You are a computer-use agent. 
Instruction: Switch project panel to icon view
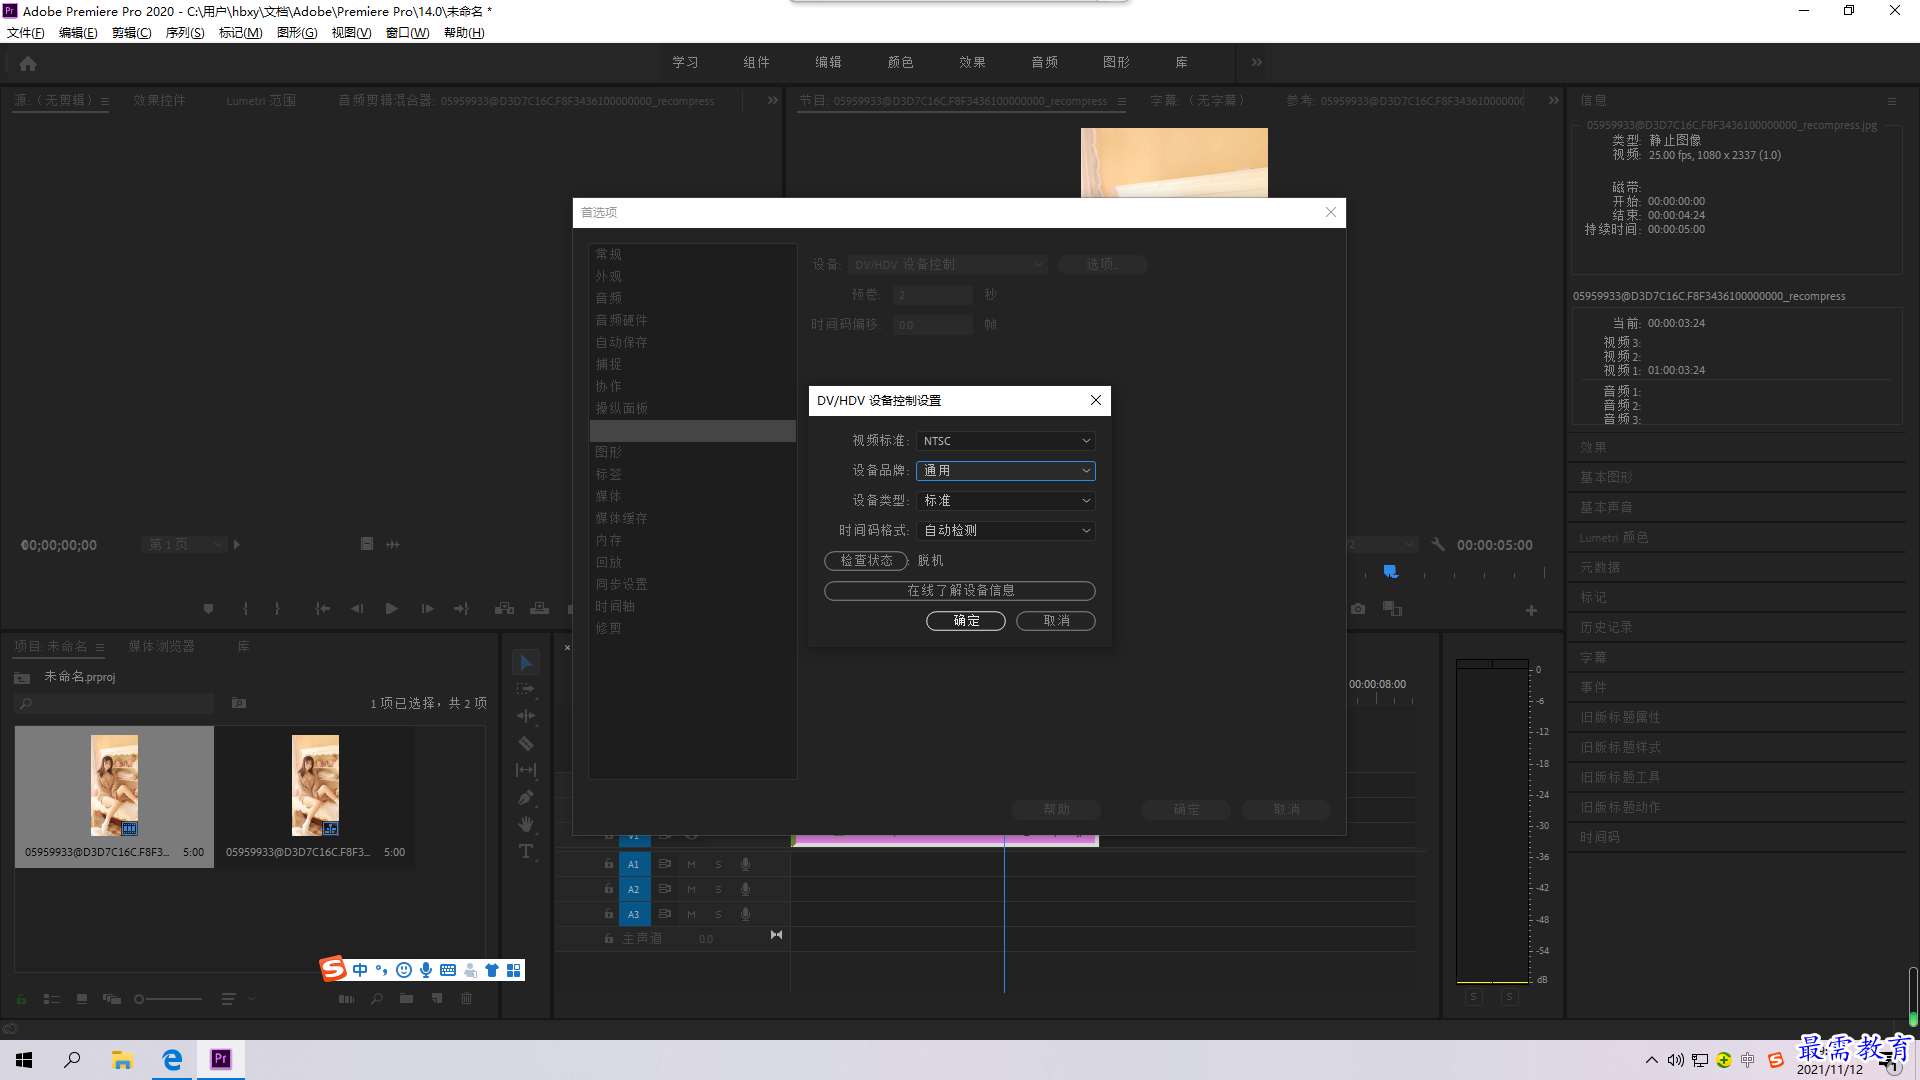tap(82, 999)
